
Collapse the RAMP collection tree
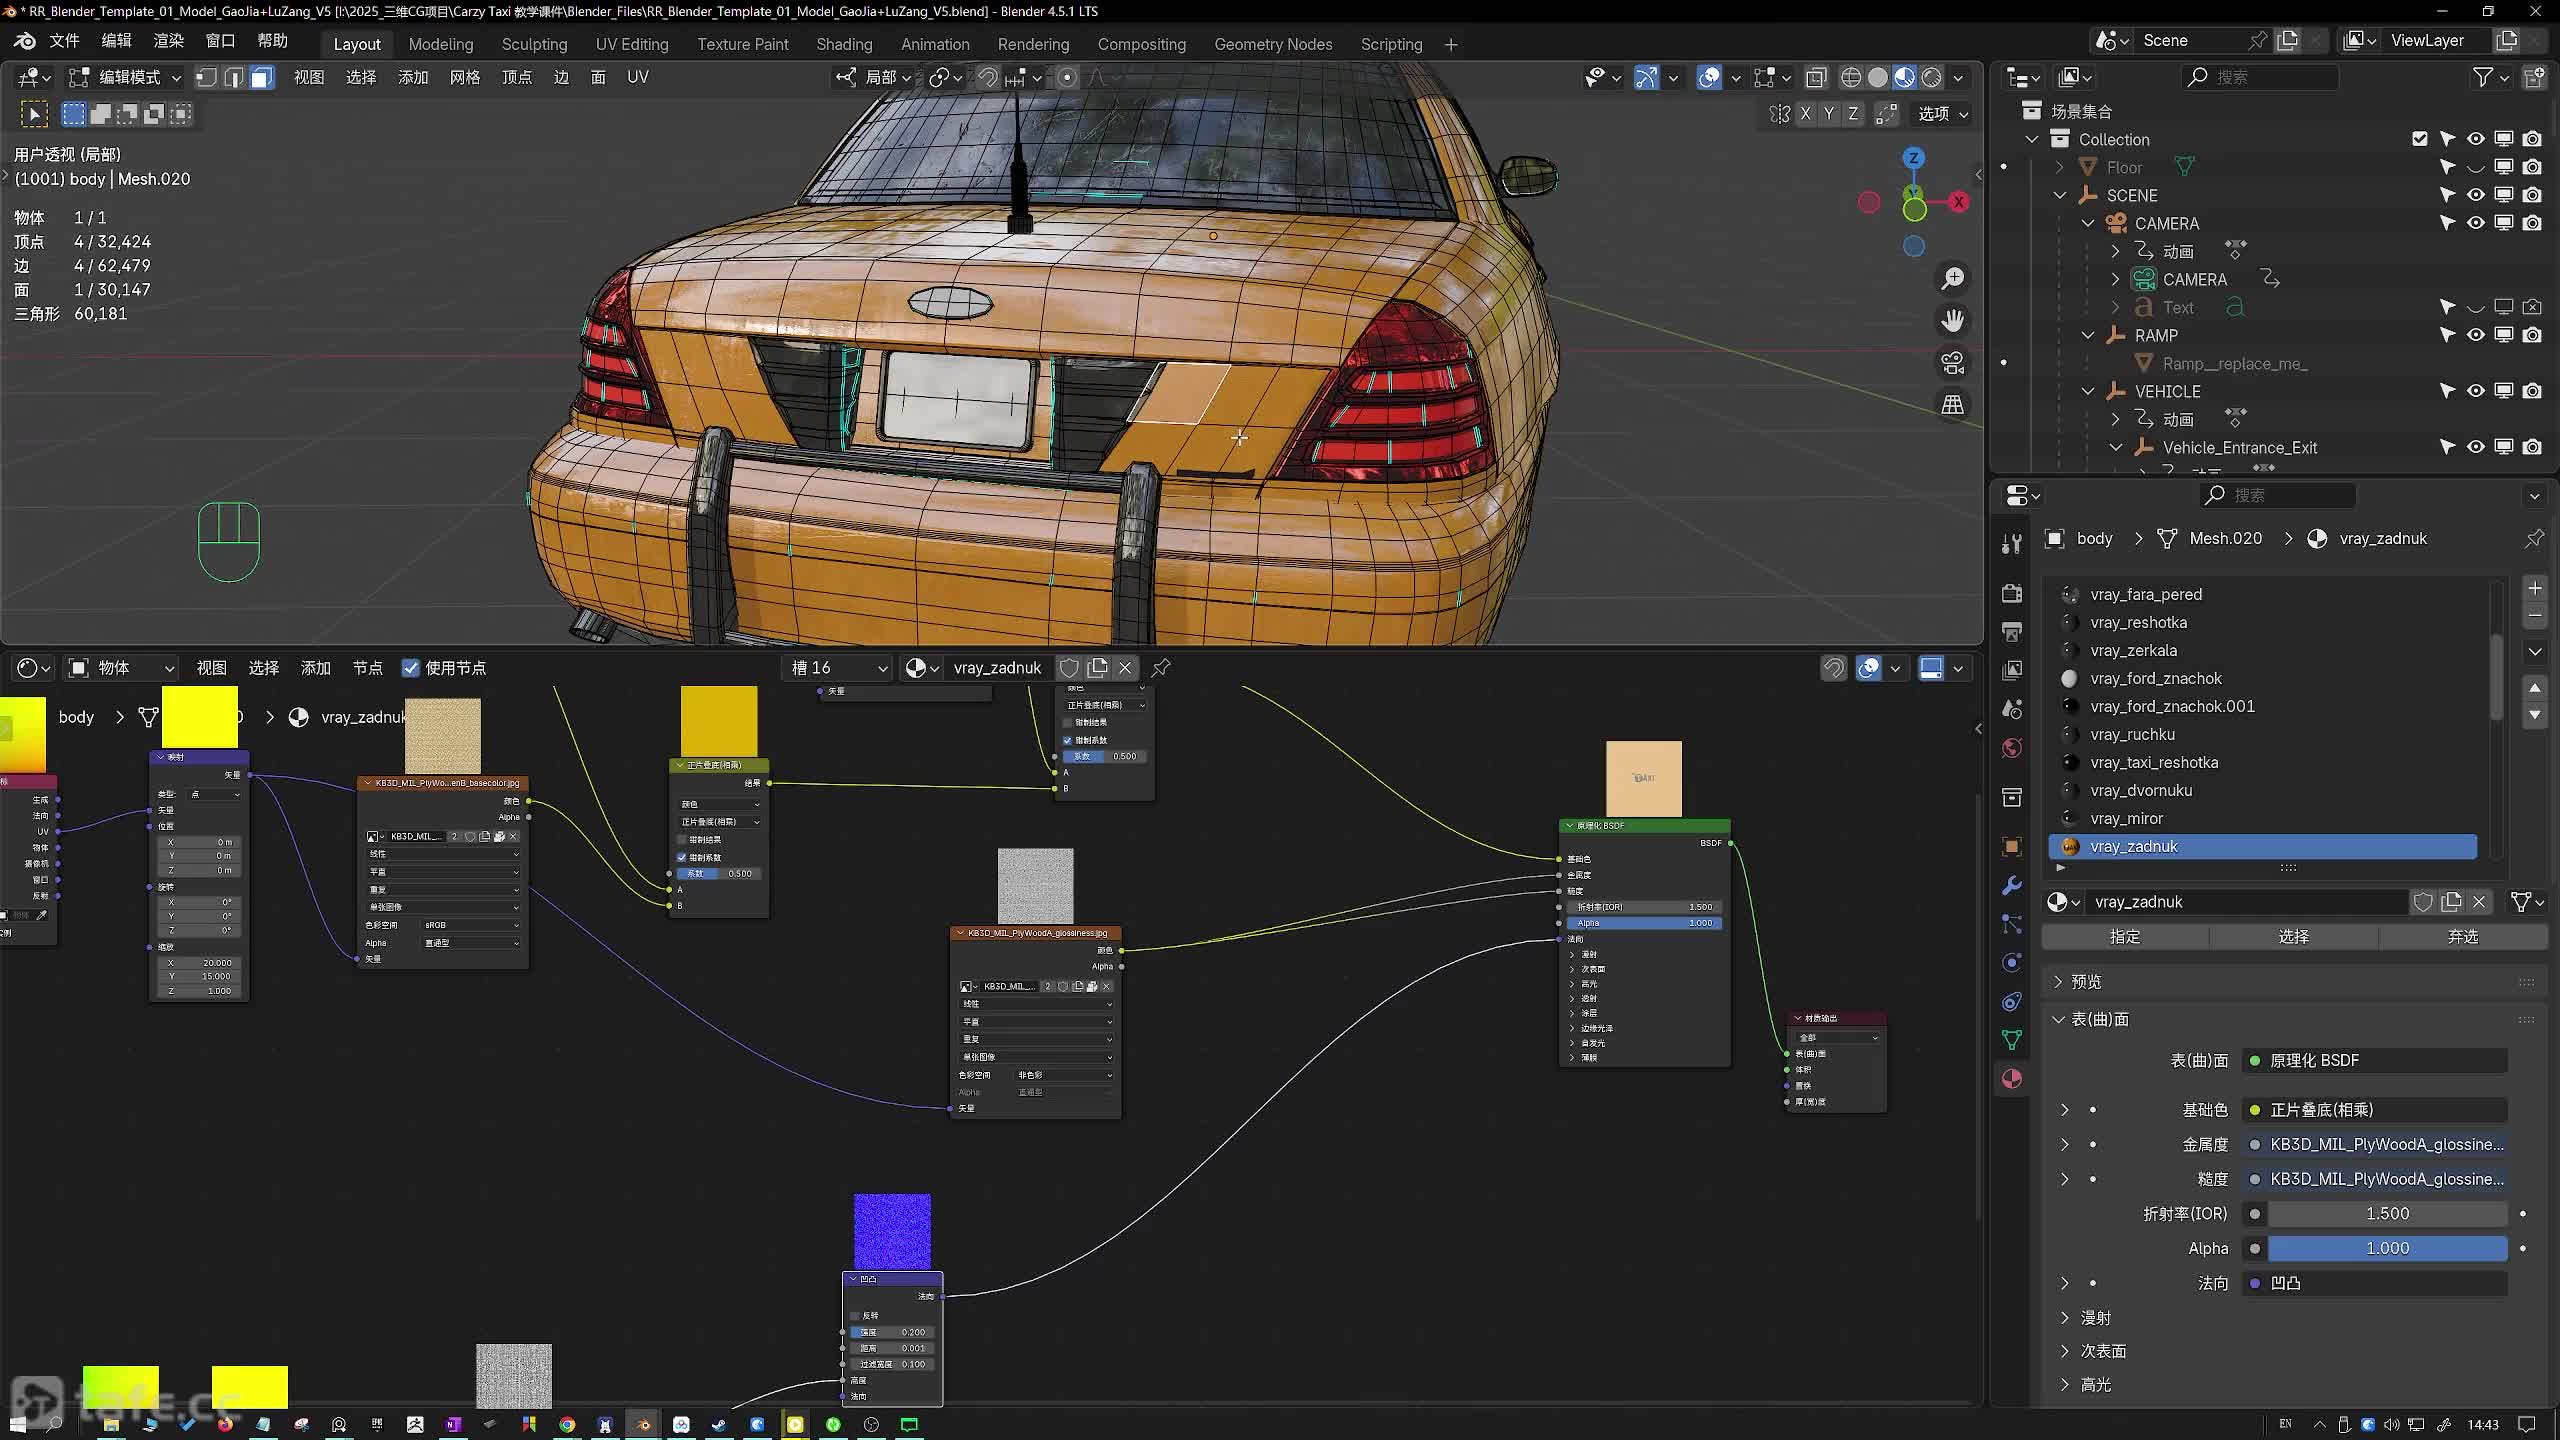pyautogui.click(x=2088, y=335)
